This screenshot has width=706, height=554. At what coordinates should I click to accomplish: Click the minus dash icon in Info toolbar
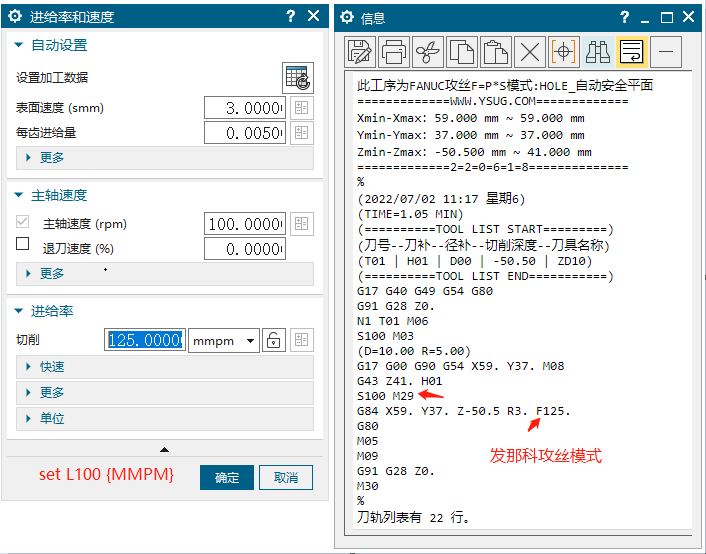click(666, 52)
